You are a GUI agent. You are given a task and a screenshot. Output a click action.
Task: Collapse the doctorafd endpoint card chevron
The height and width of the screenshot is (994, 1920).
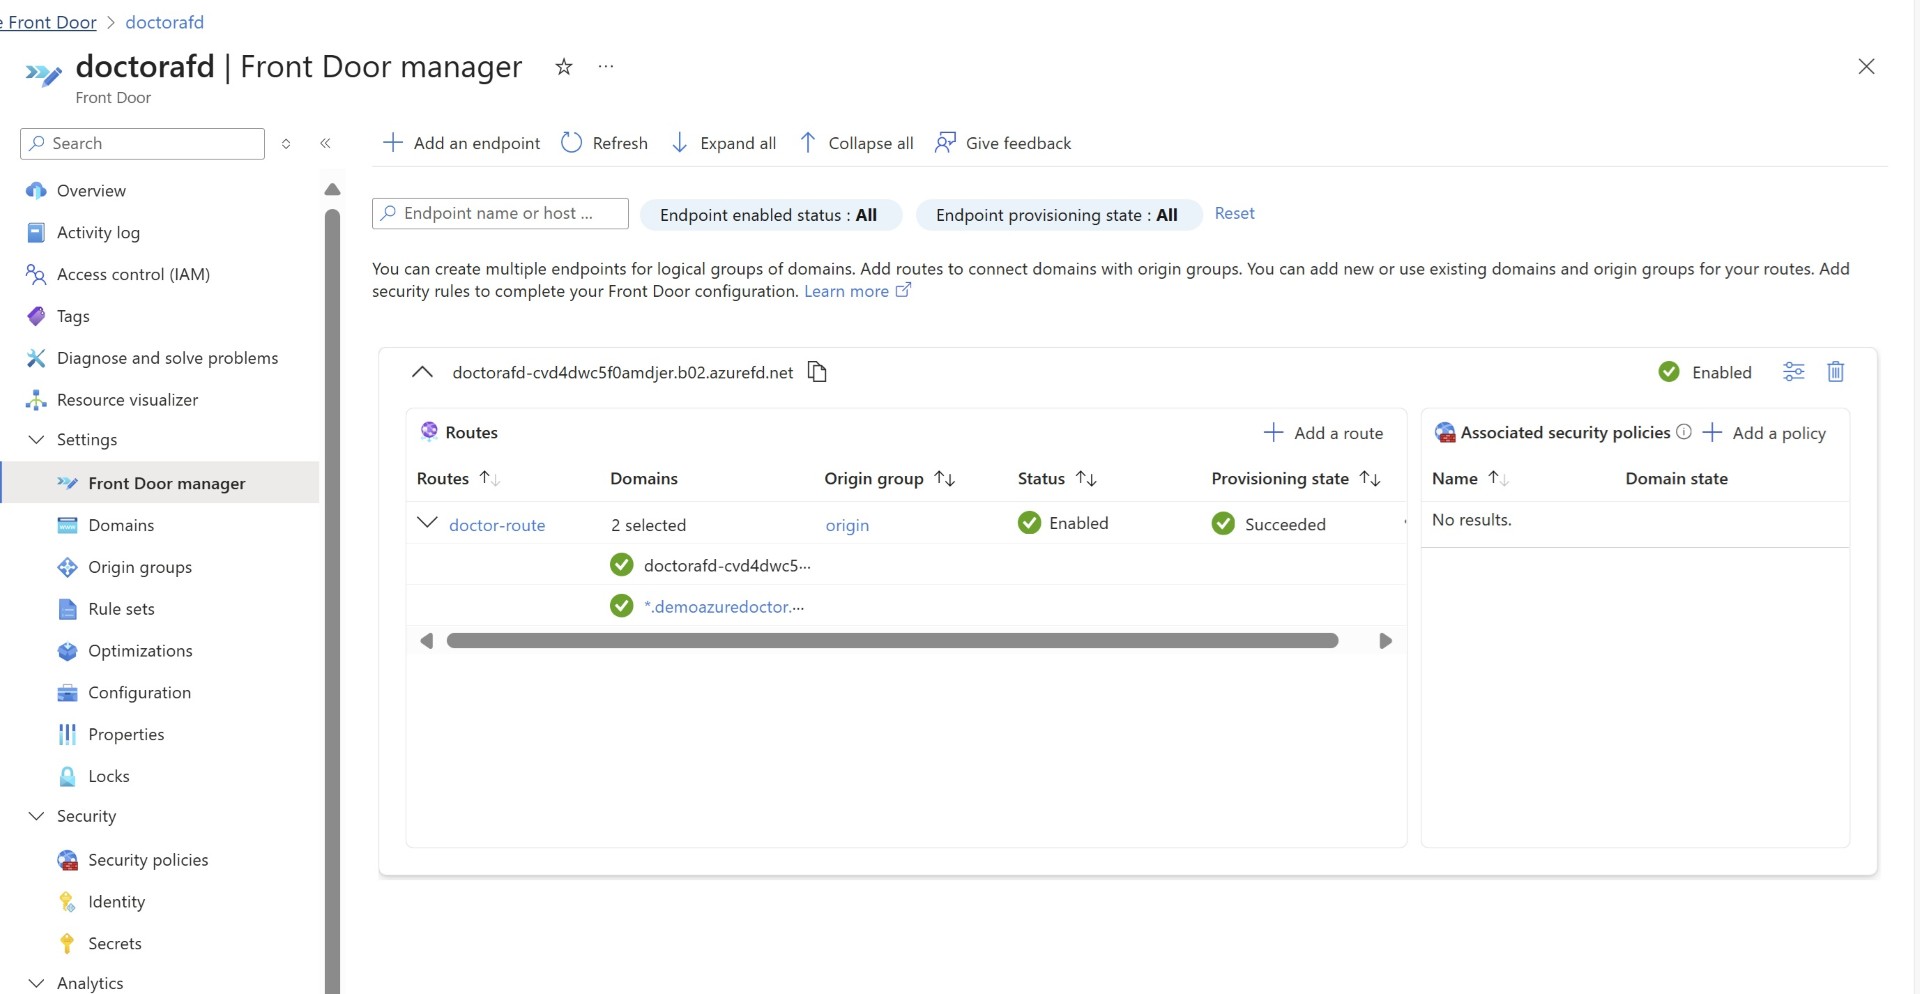pyautogui.click(x=422, y=372)
